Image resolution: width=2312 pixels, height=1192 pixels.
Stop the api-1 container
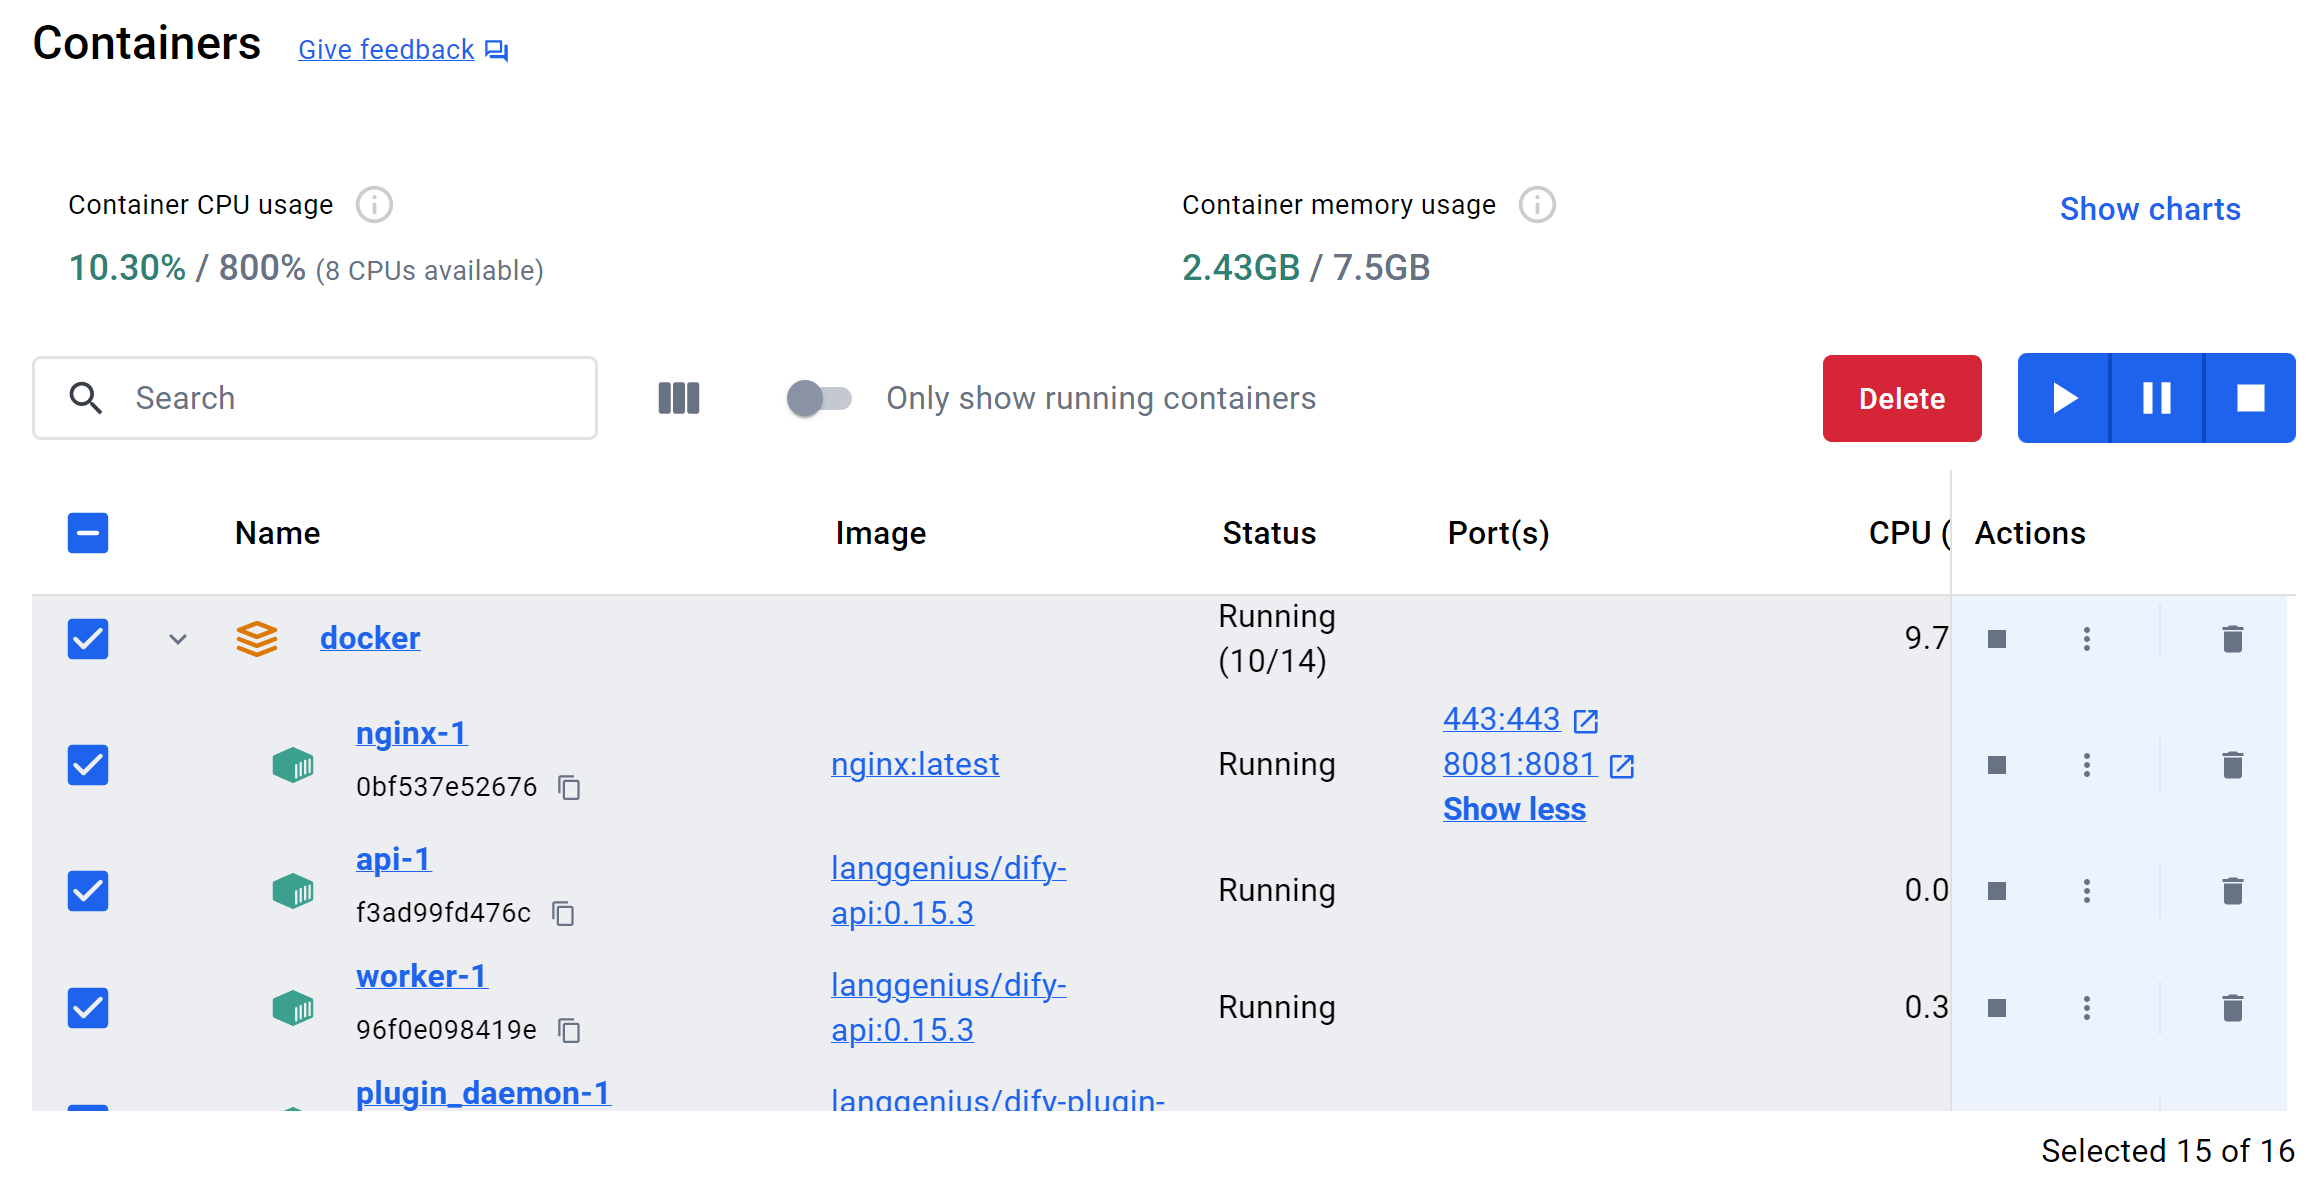pos(1997,891)
